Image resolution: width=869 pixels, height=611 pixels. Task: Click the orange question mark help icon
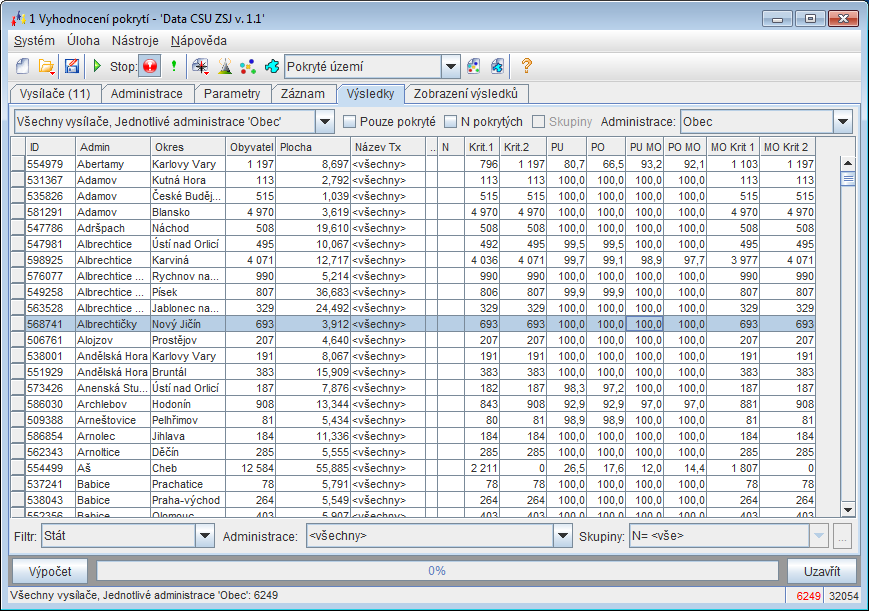pos(526,66)
